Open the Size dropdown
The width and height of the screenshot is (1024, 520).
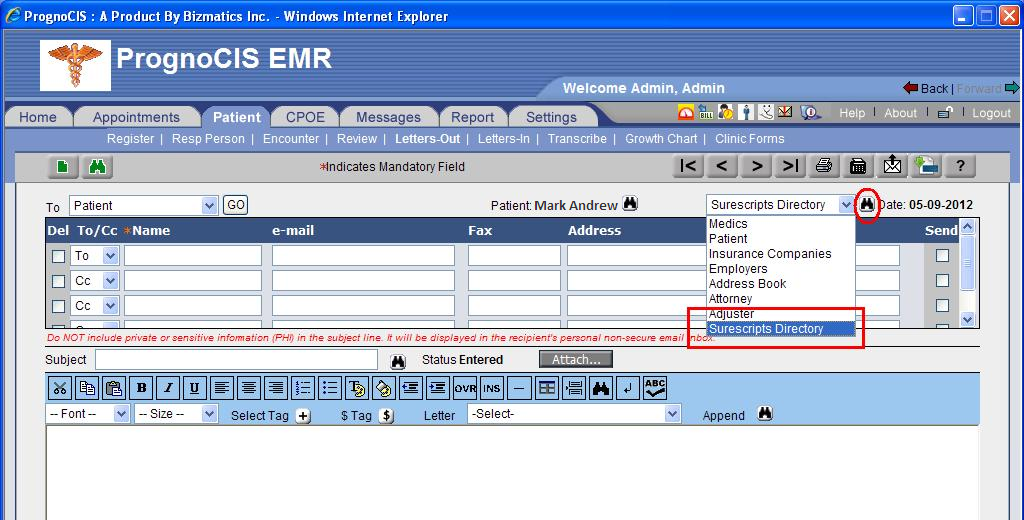tap(176, 414)
